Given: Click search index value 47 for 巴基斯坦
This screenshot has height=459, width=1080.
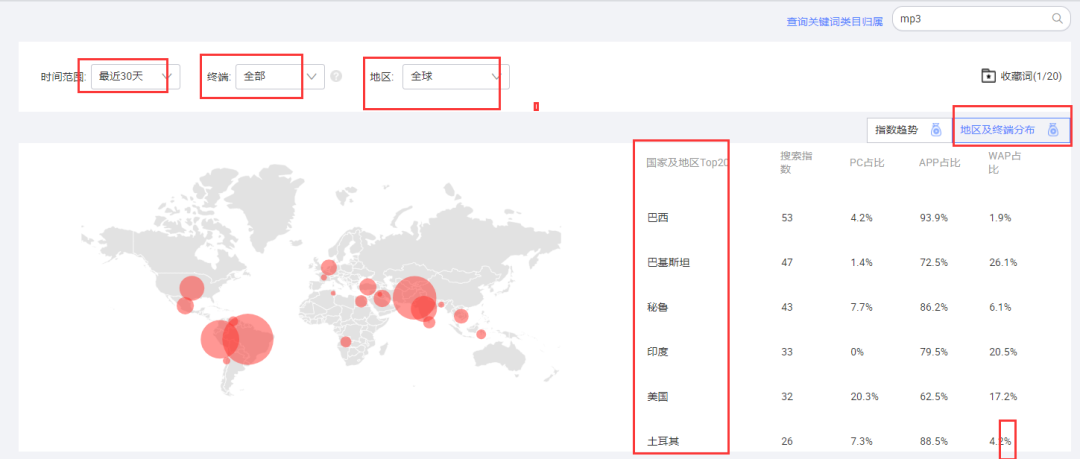Looking at the screenshot, I should [x=787, y=263].
